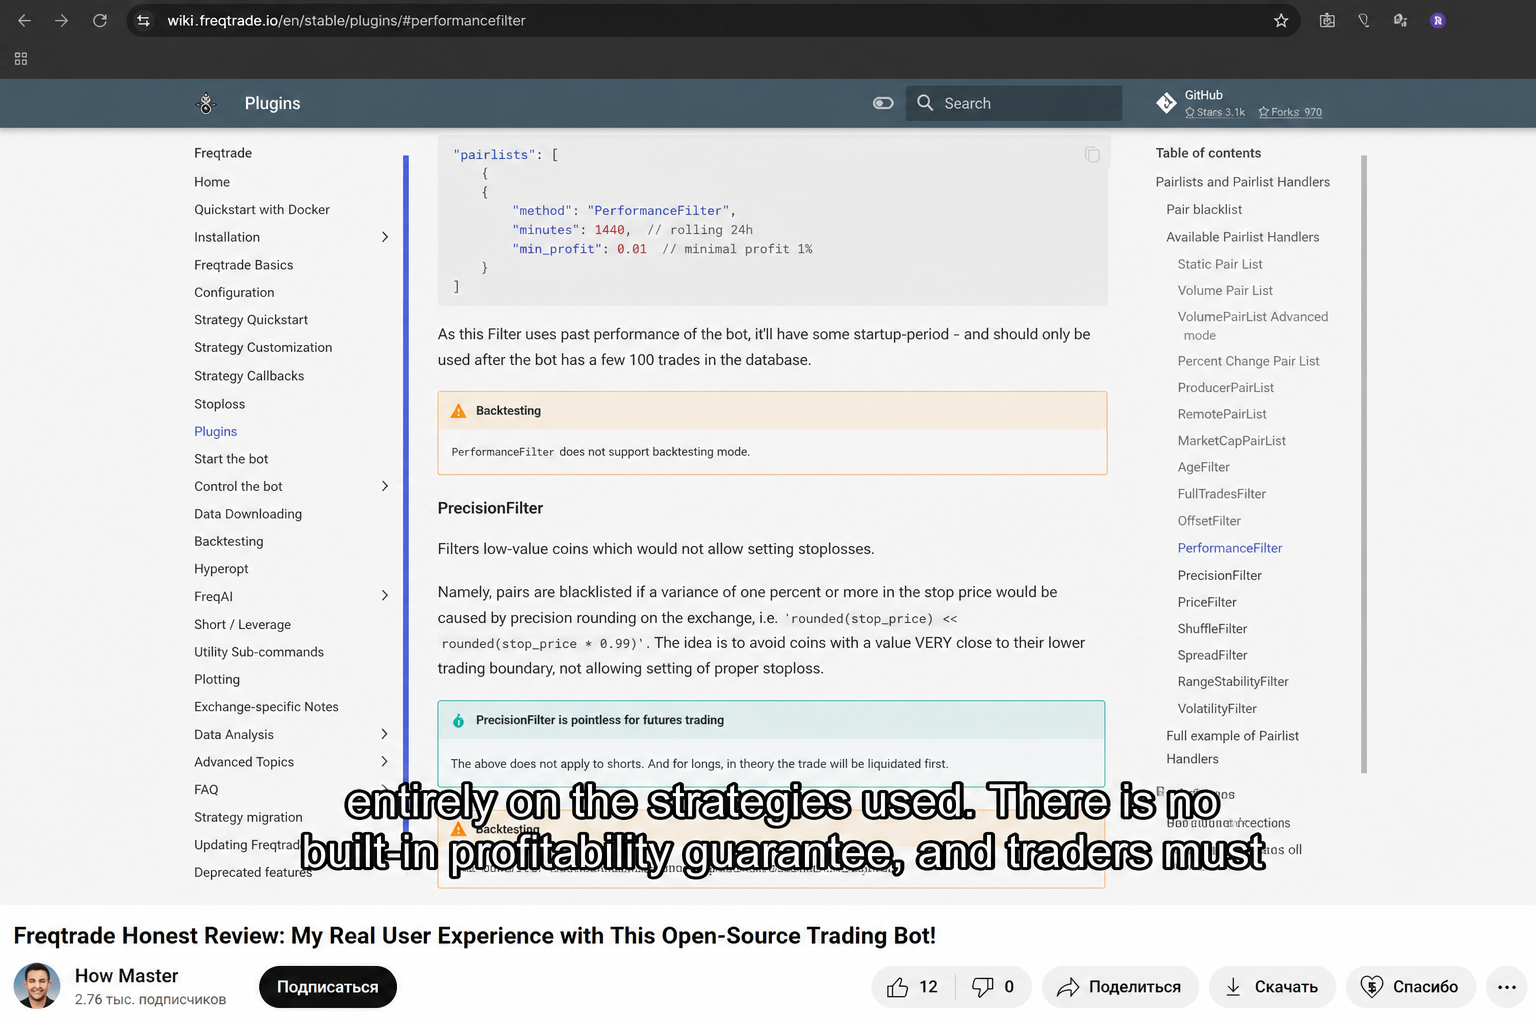
Task: Open Strategy Callbacks page
Action: [249, 376]
